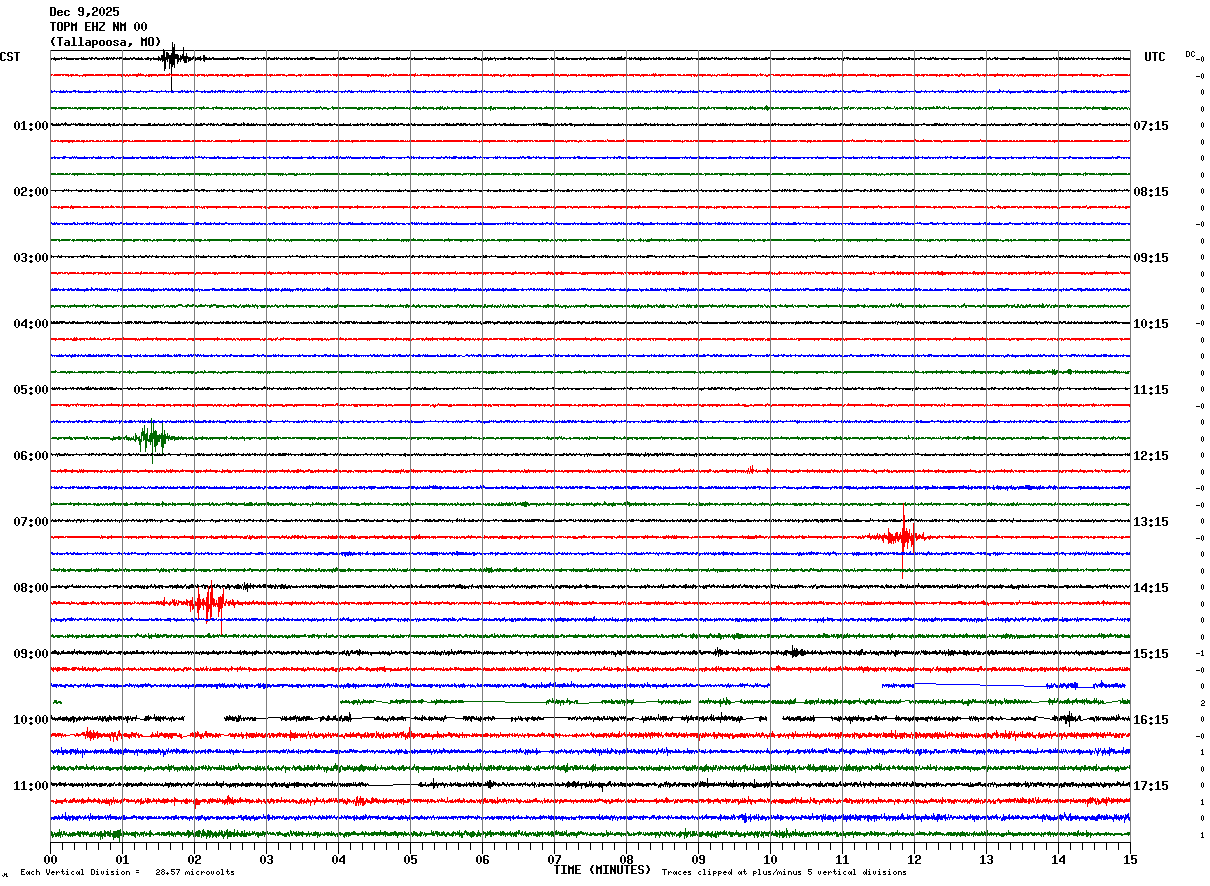Click the green seismic burst before 06:00
Image resolution: width=1210 pixels, height=886 pixels.
coord(153,438)
